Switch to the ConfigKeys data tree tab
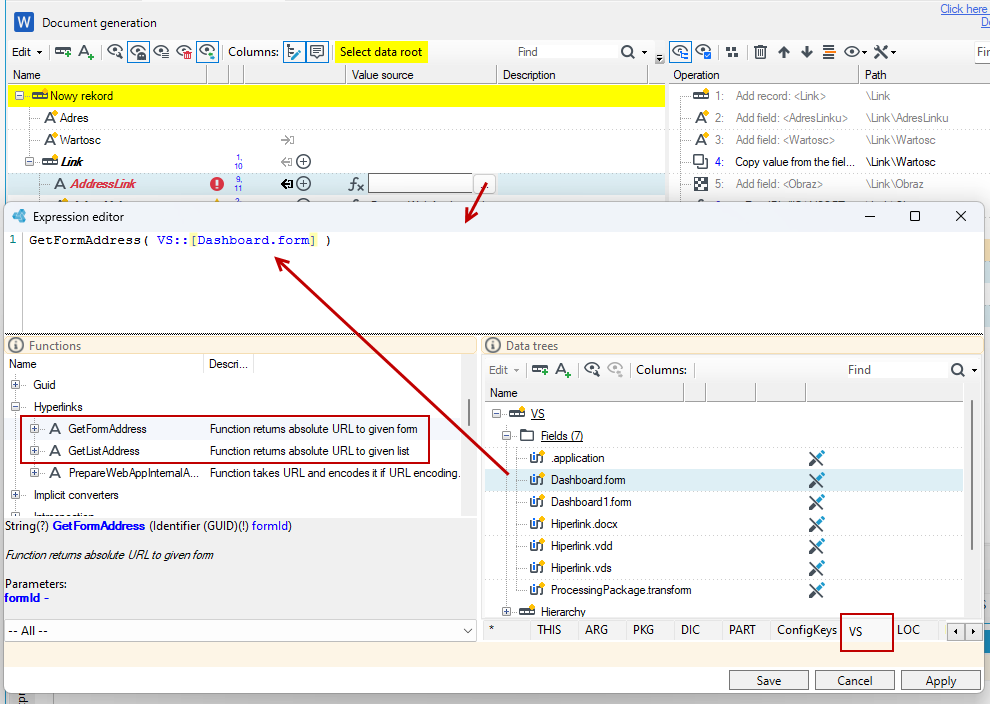Screen dimensions: 990x704 807,630
